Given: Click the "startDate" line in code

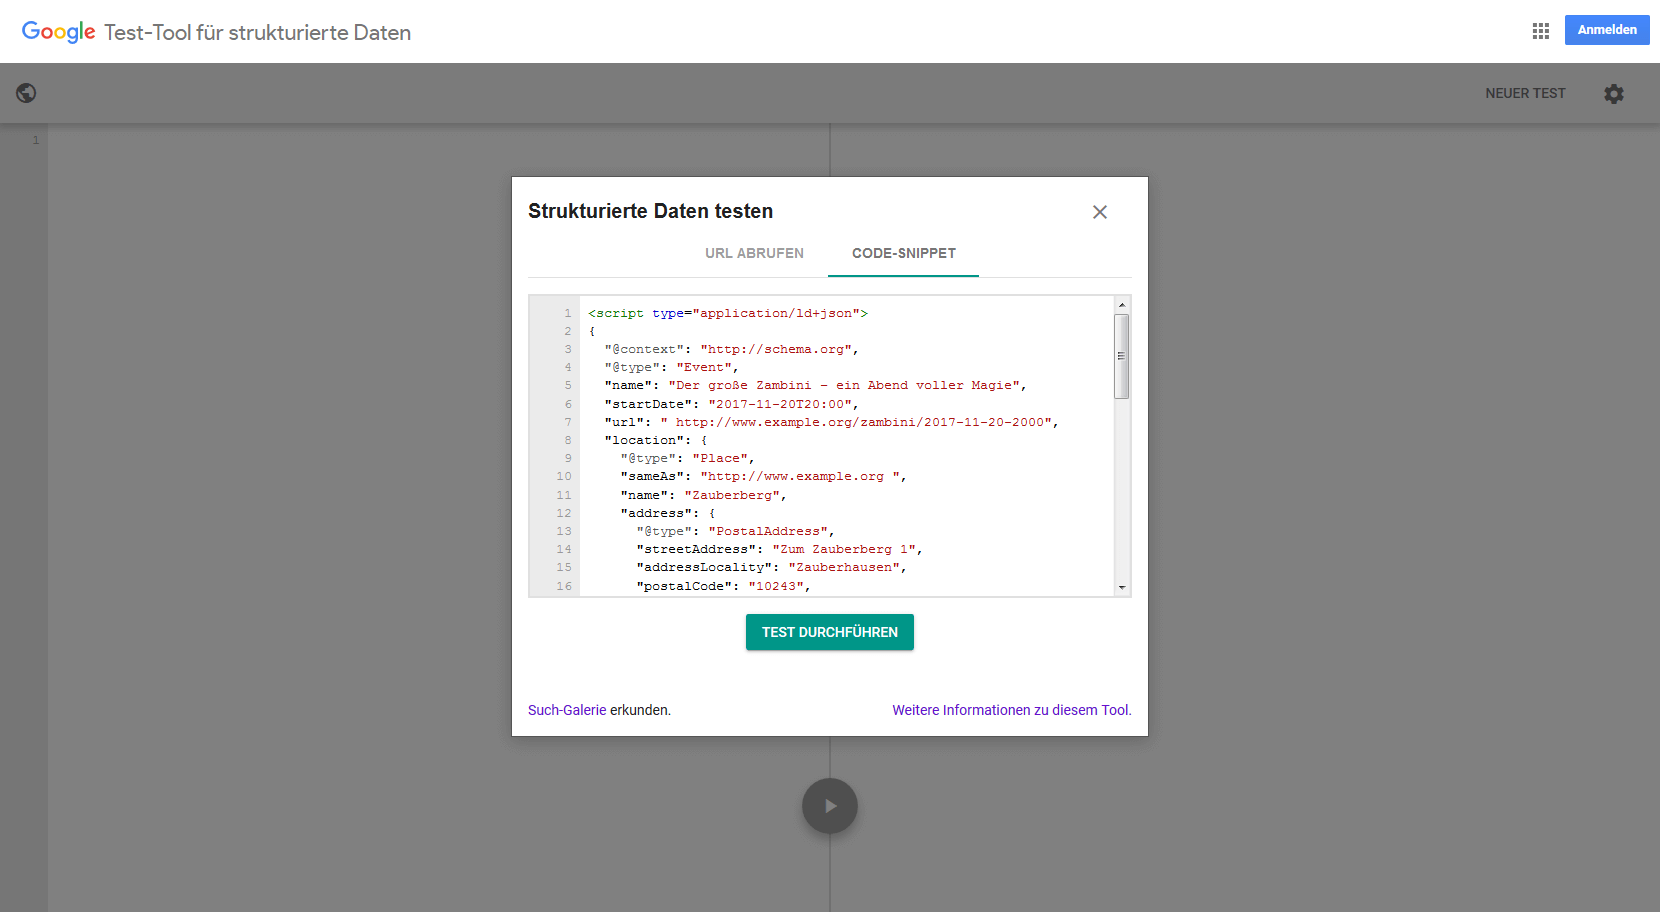Looking at the screenshot, I should tap(731, 404).
